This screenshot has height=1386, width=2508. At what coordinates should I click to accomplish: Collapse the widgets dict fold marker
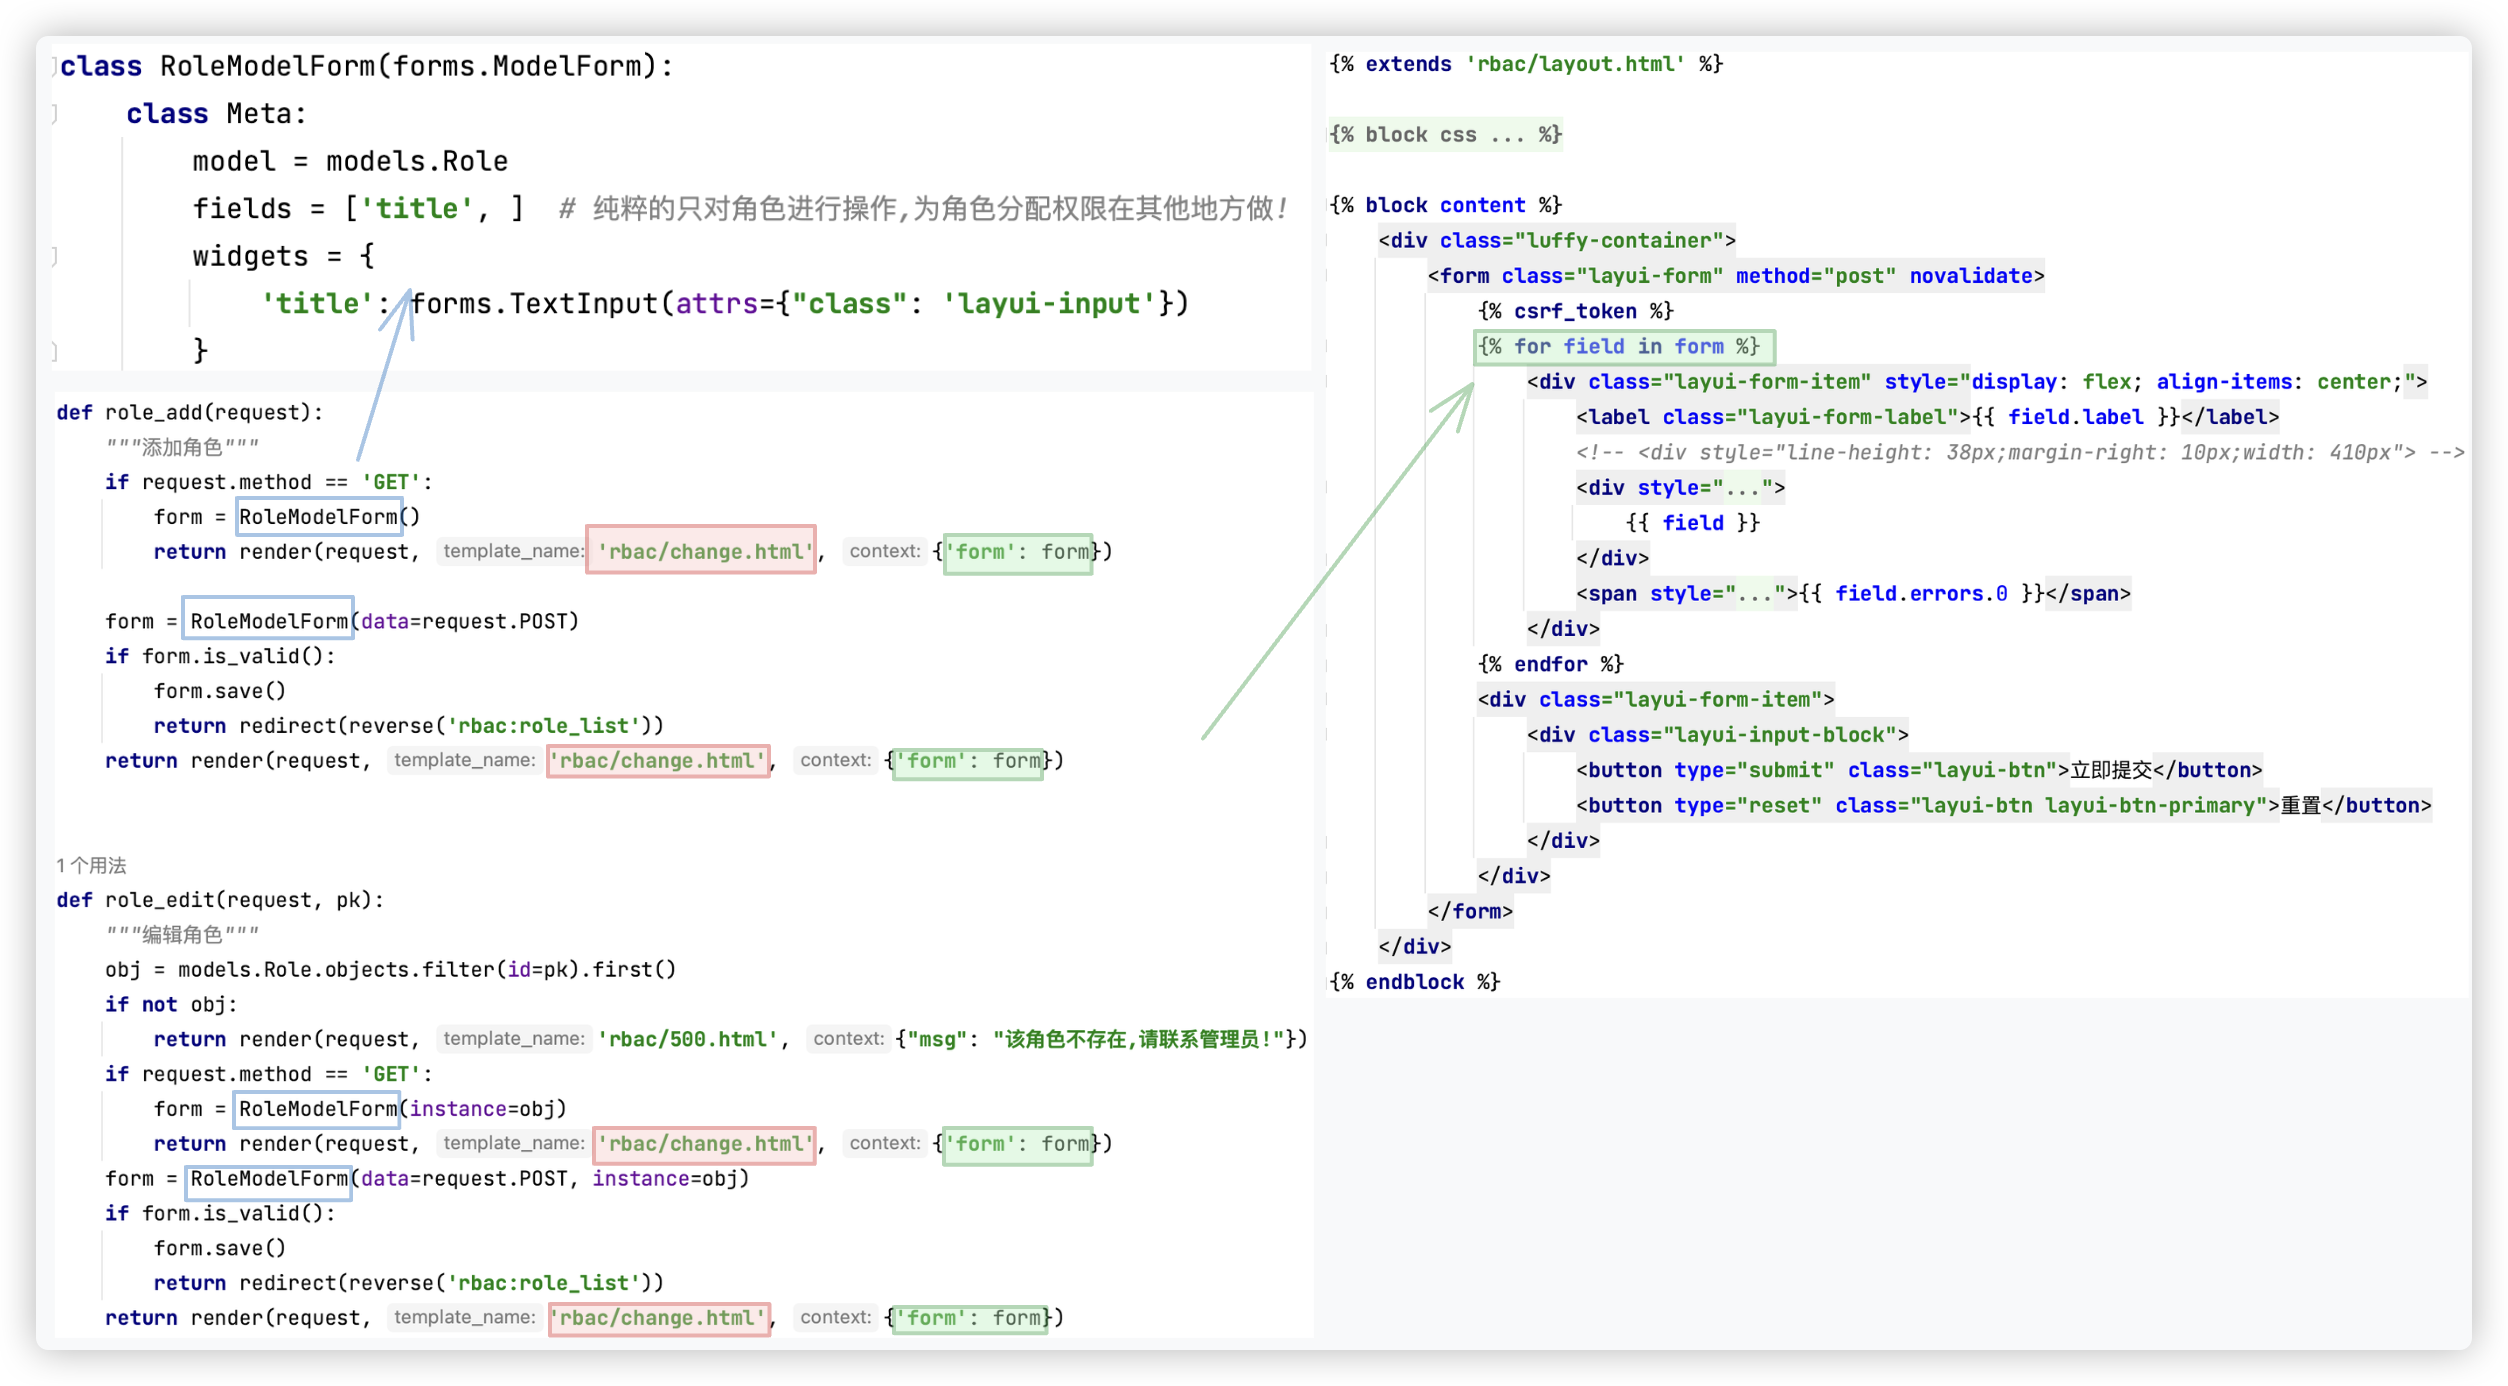[x=55, y=257]
